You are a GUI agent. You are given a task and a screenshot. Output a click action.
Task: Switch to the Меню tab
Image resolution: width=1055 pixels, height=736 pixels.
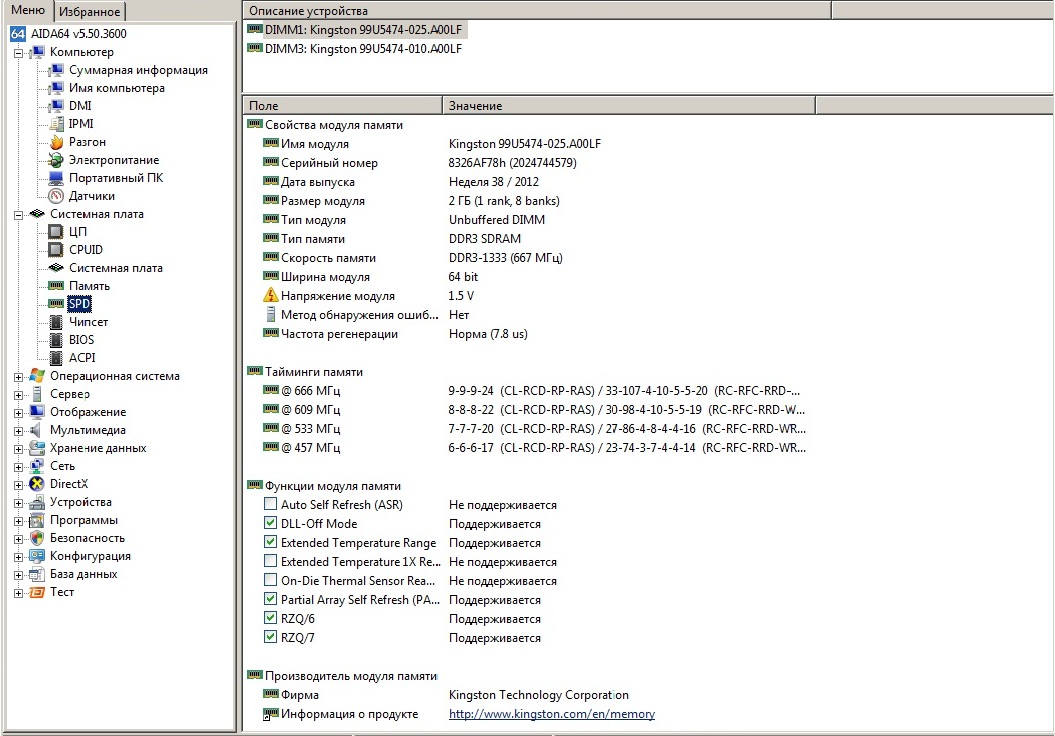pyautogui.click(x=28, y=10)
